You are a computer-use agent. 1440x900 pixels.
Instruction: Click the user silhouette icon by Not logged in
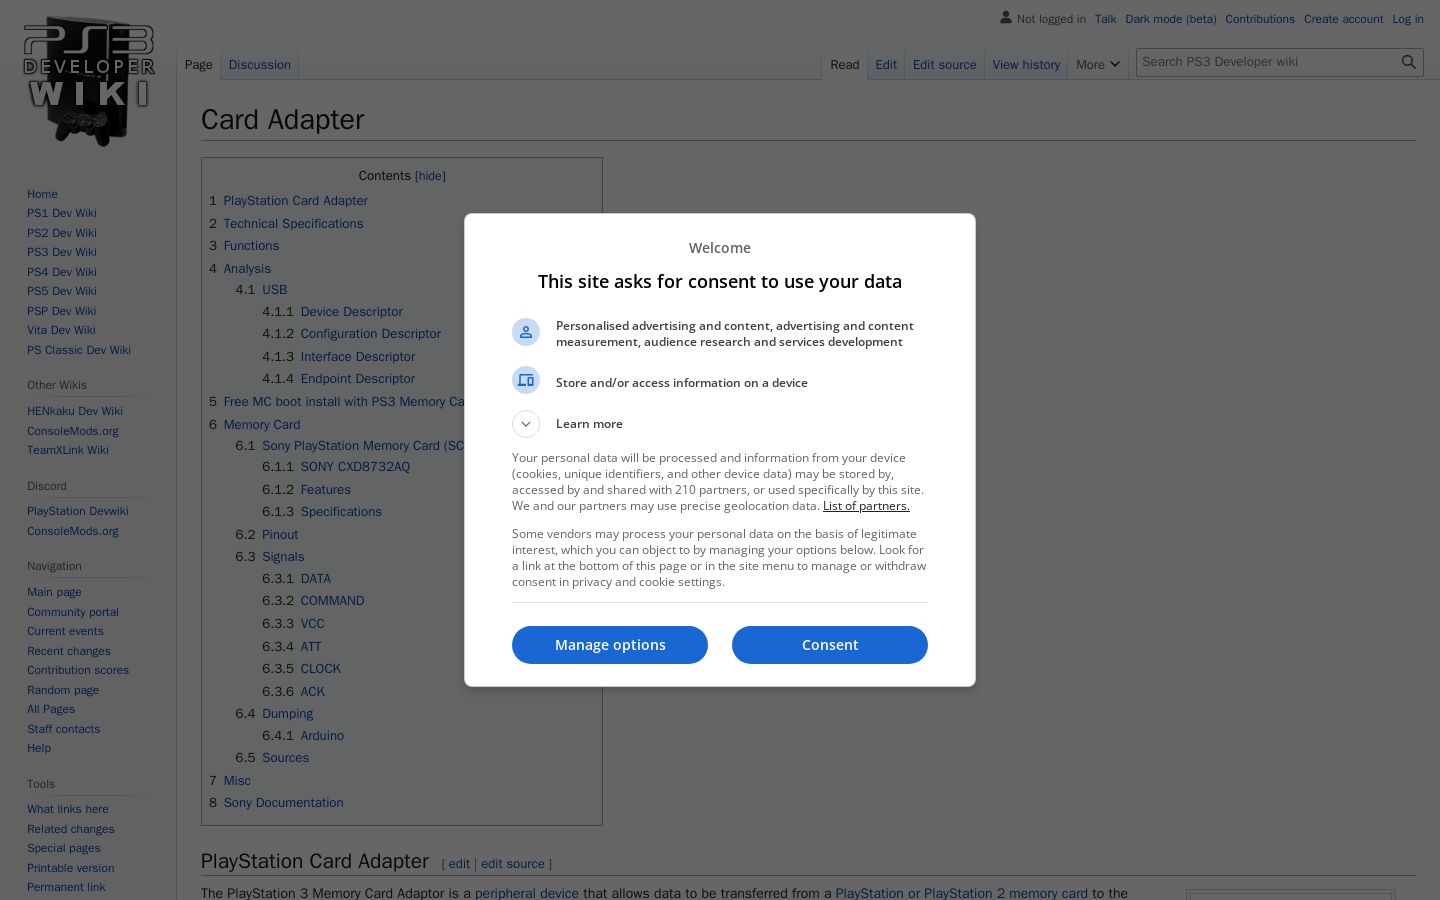[x=1006, y=18]
